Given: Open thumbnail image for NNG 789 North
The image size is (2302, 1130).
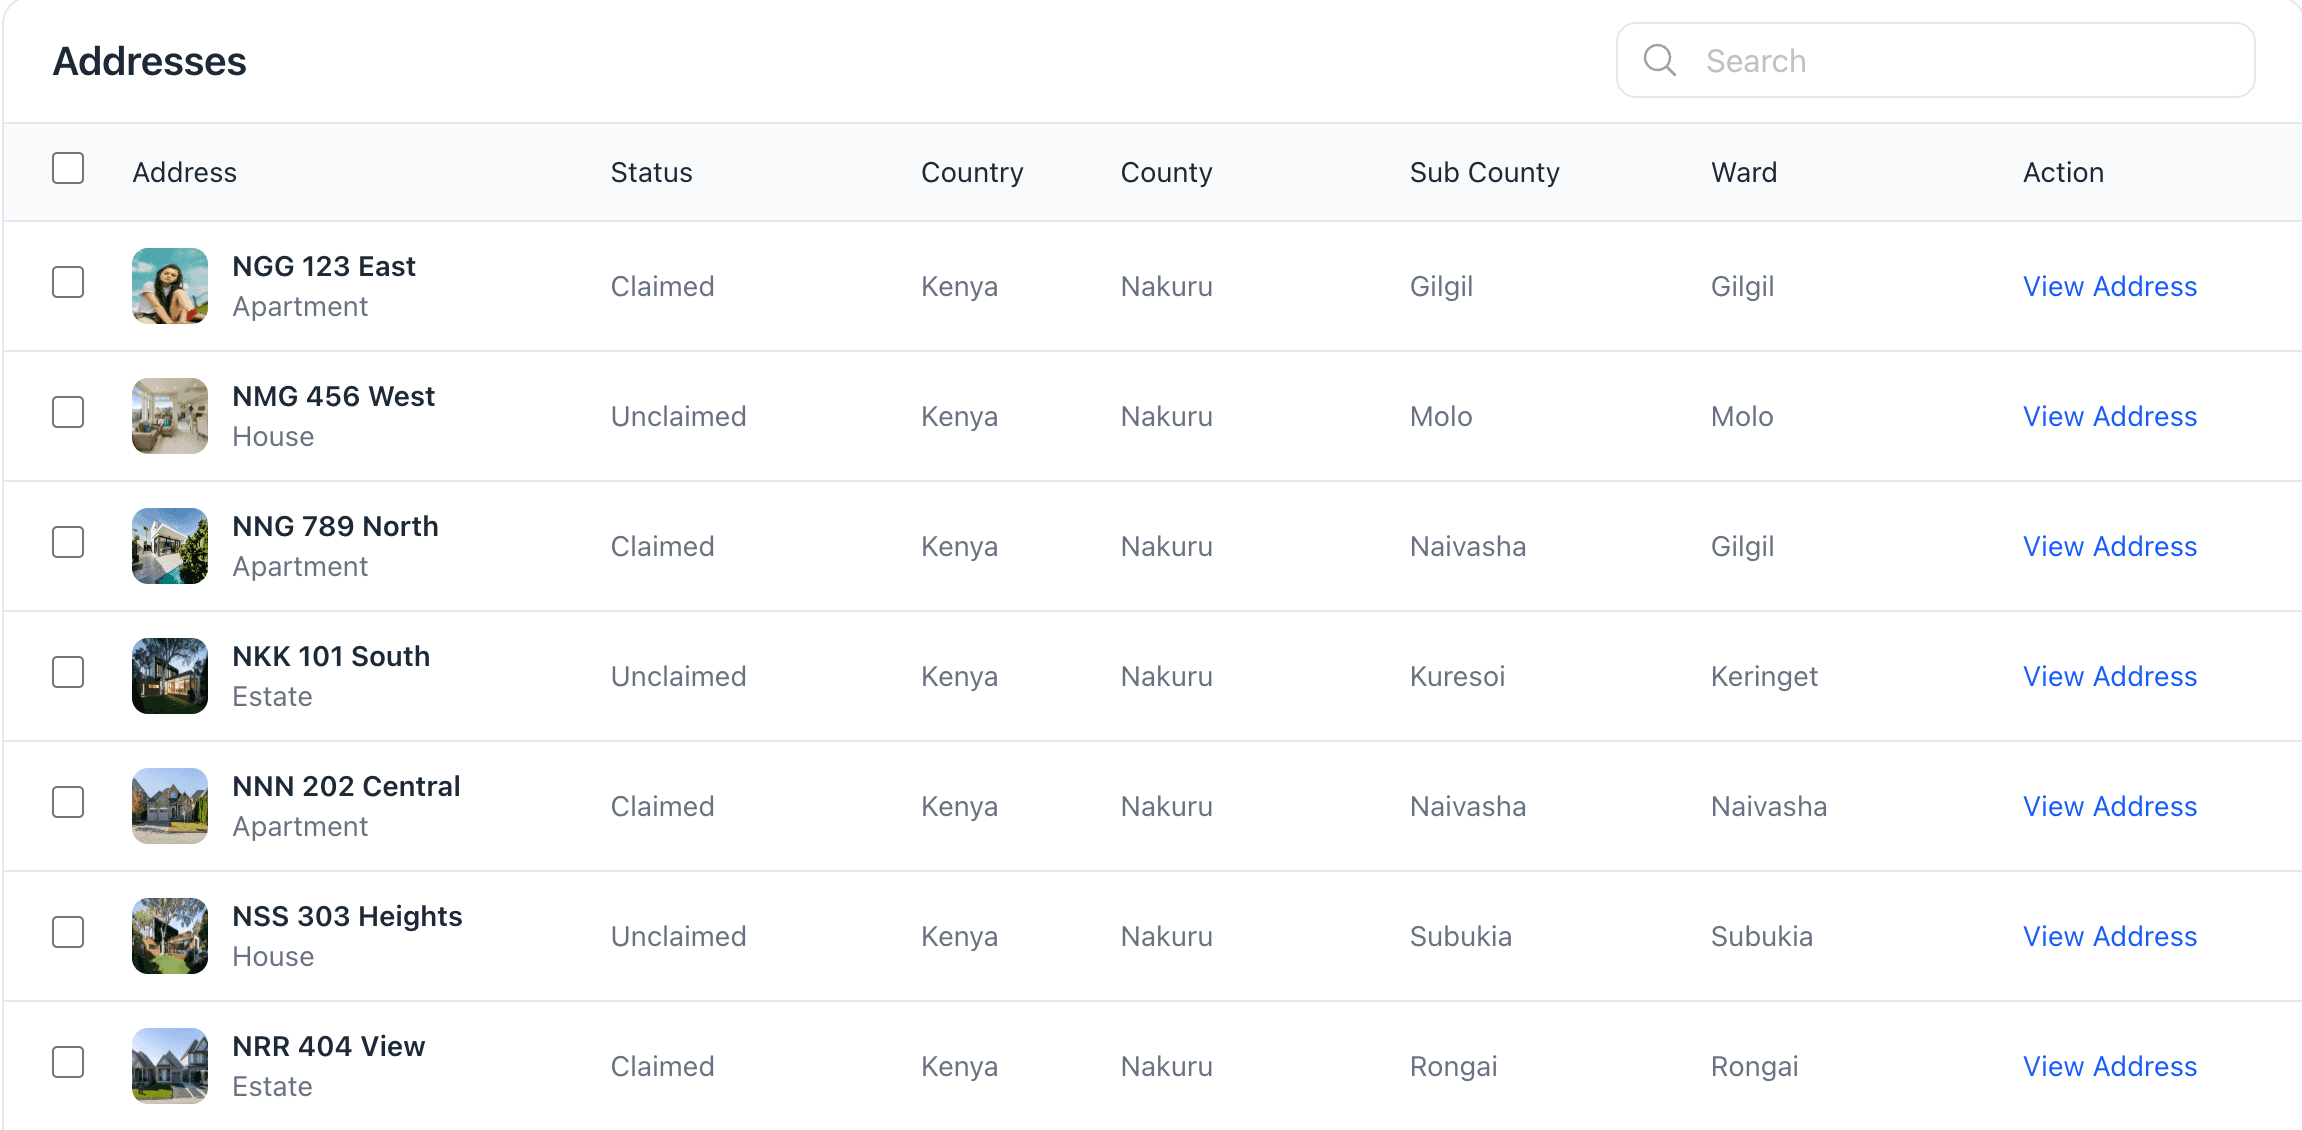Looking at the screenshot, I should point(170,546).
